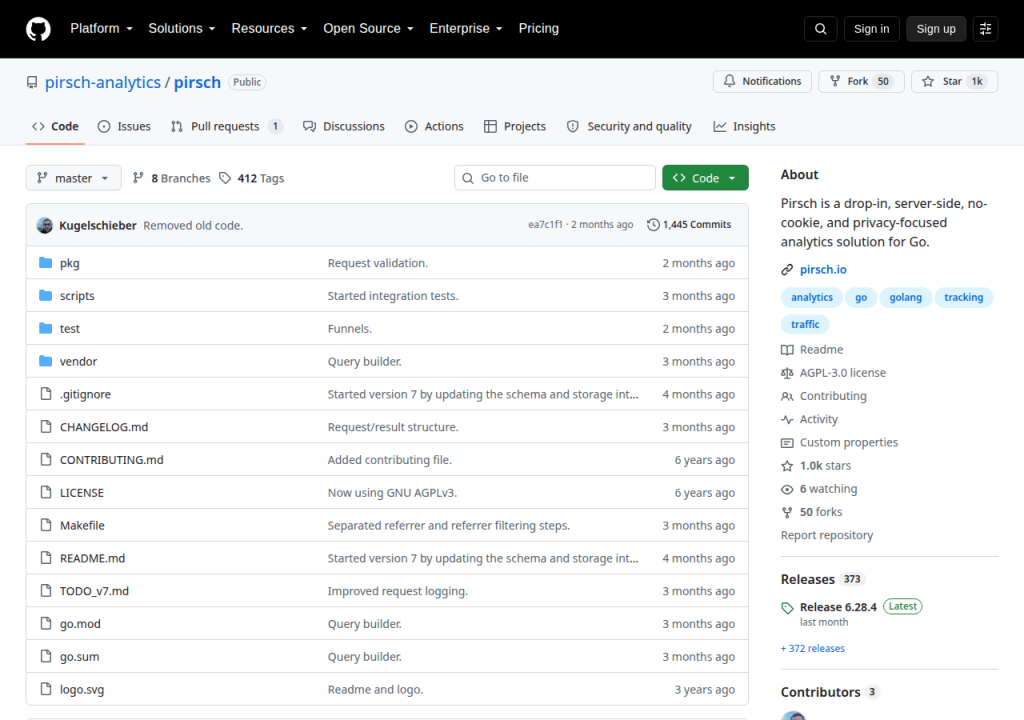1024x720 pixels.
Task: Click the fork icon next to Fork
Action: pos(835,81)
